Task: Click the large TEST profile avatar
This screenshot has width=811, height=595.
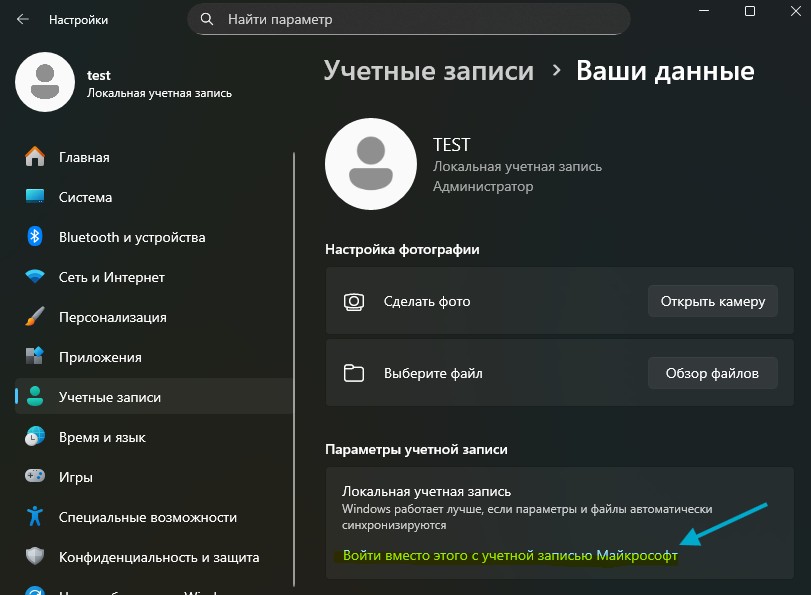Action: point(371,165)
